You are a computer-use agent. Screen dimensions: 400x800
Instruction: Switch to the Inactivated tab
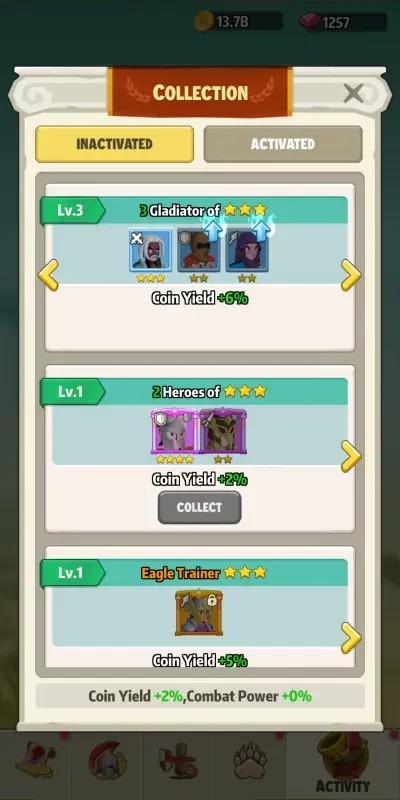(x=114, y=144)
